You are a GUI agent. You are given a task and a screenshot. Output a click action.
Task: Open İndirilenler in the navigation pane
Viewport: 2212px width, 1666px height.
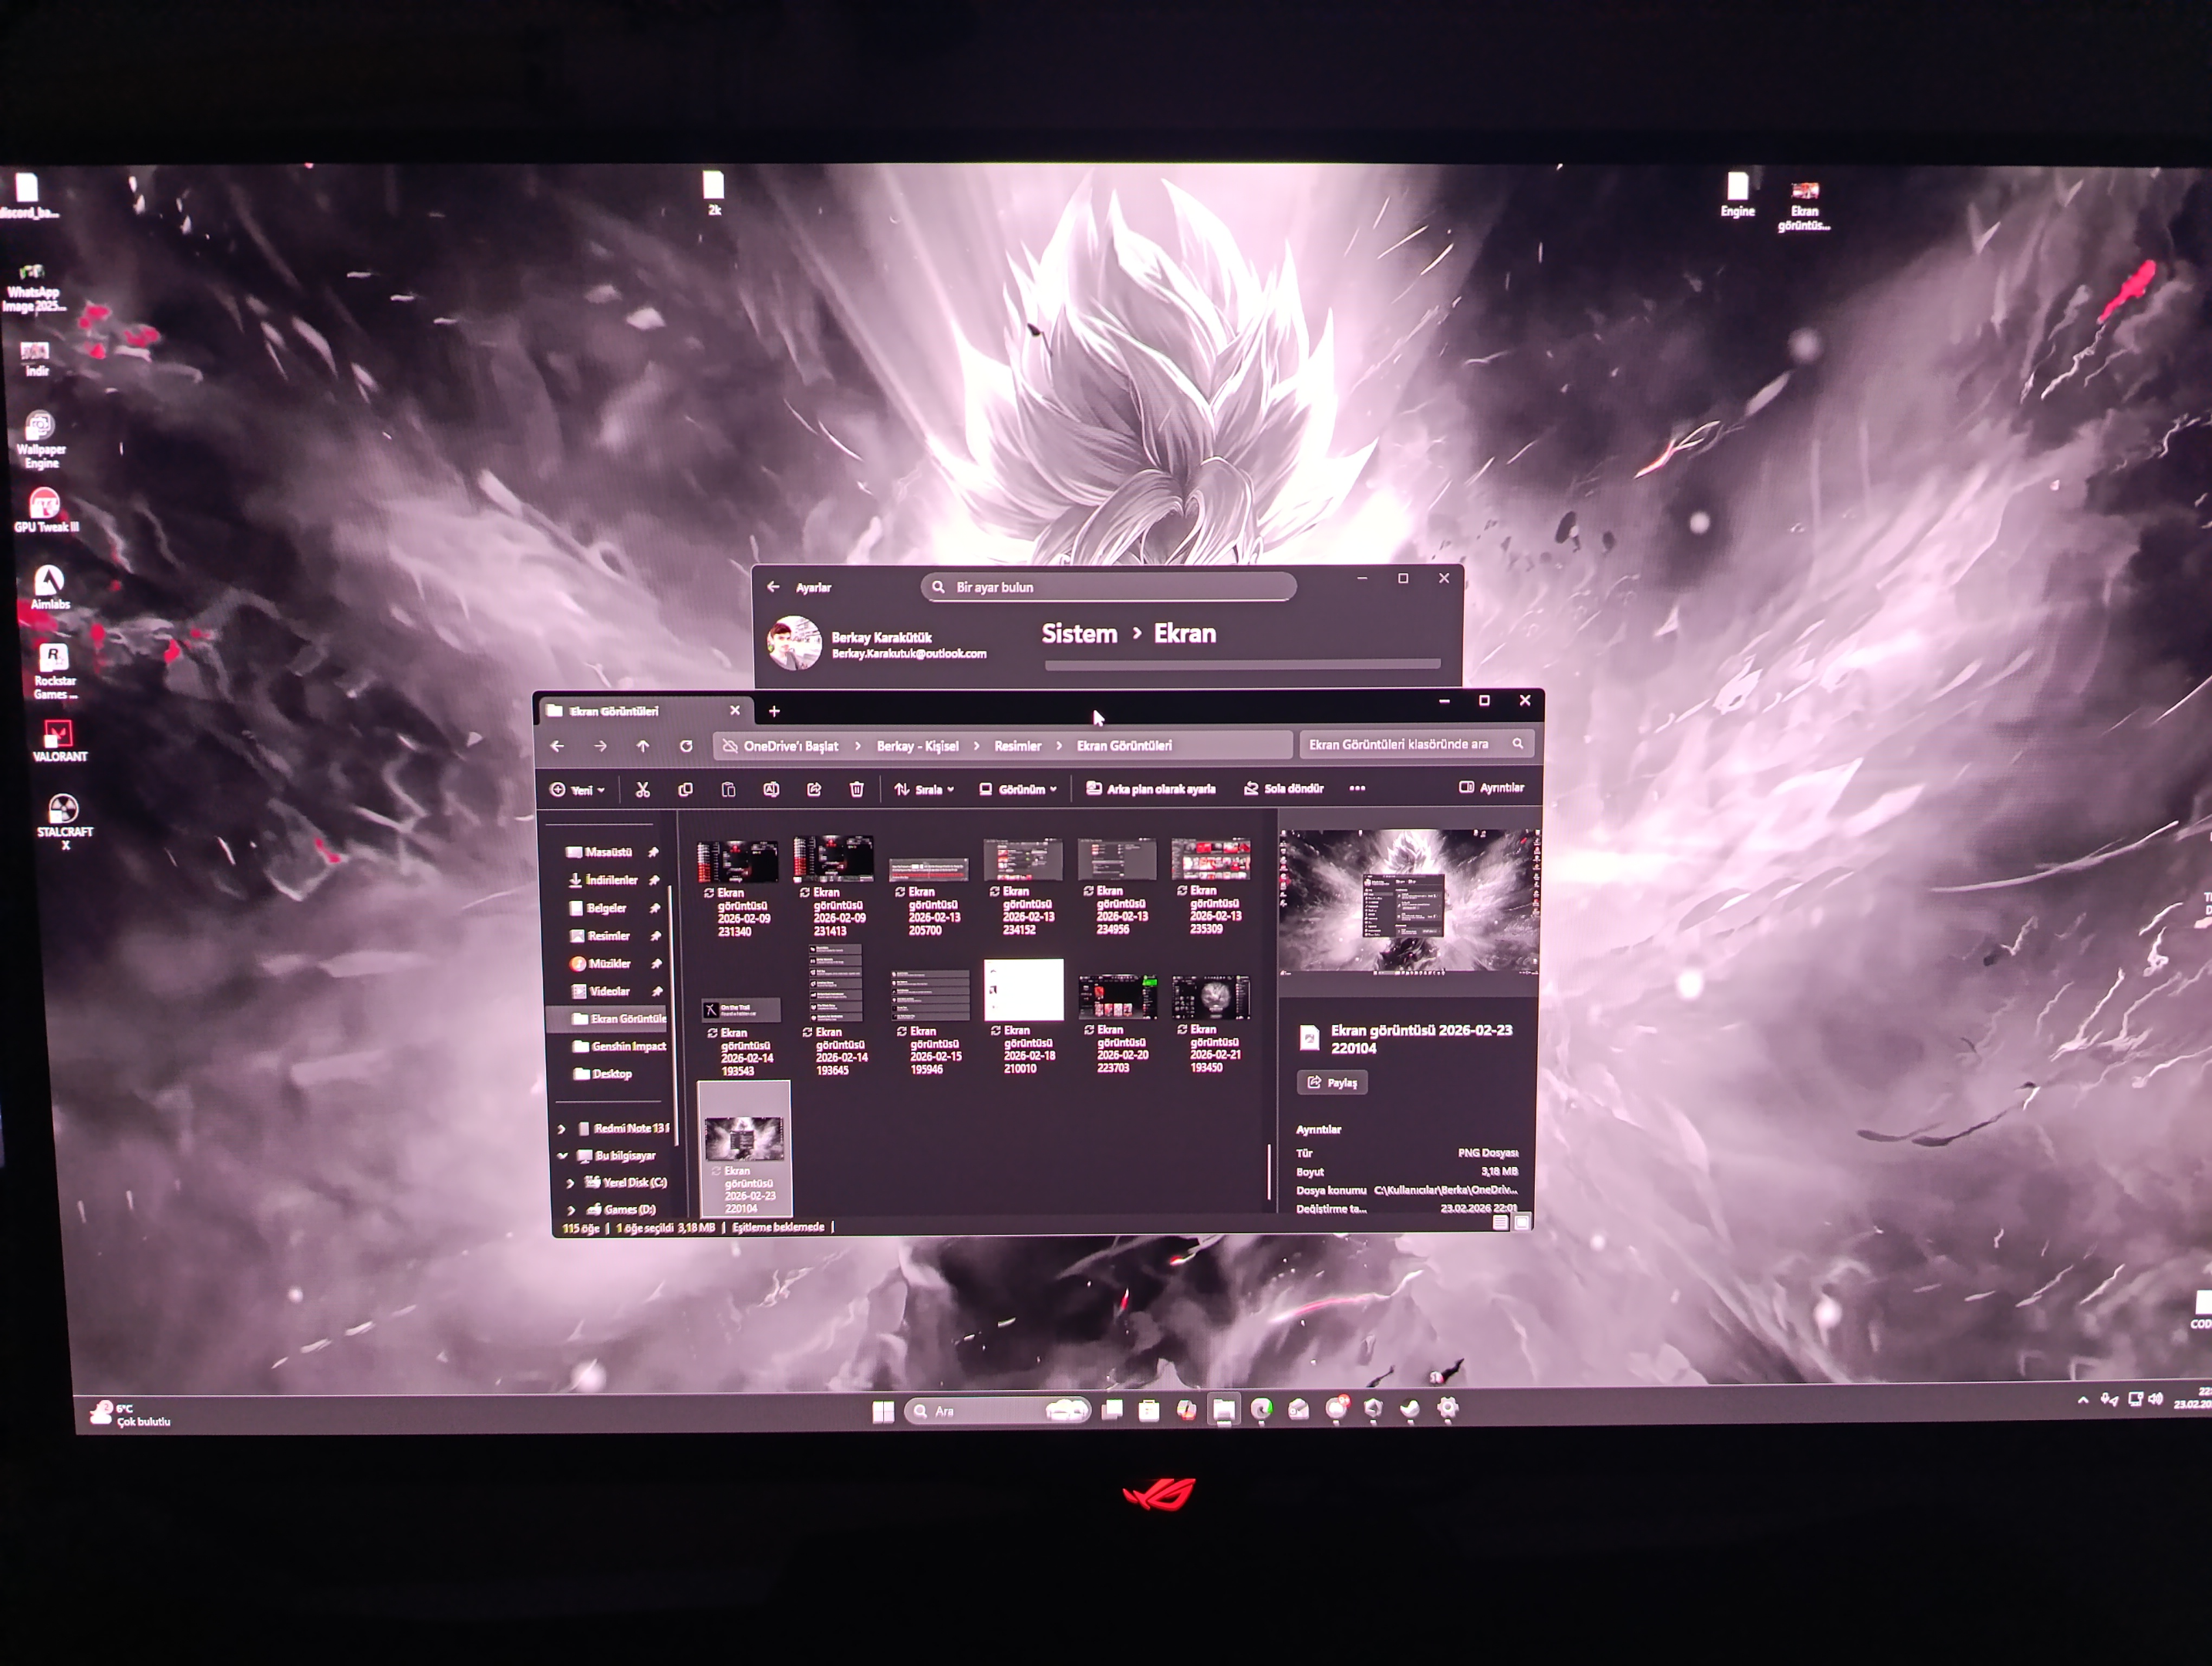[611, 880]
